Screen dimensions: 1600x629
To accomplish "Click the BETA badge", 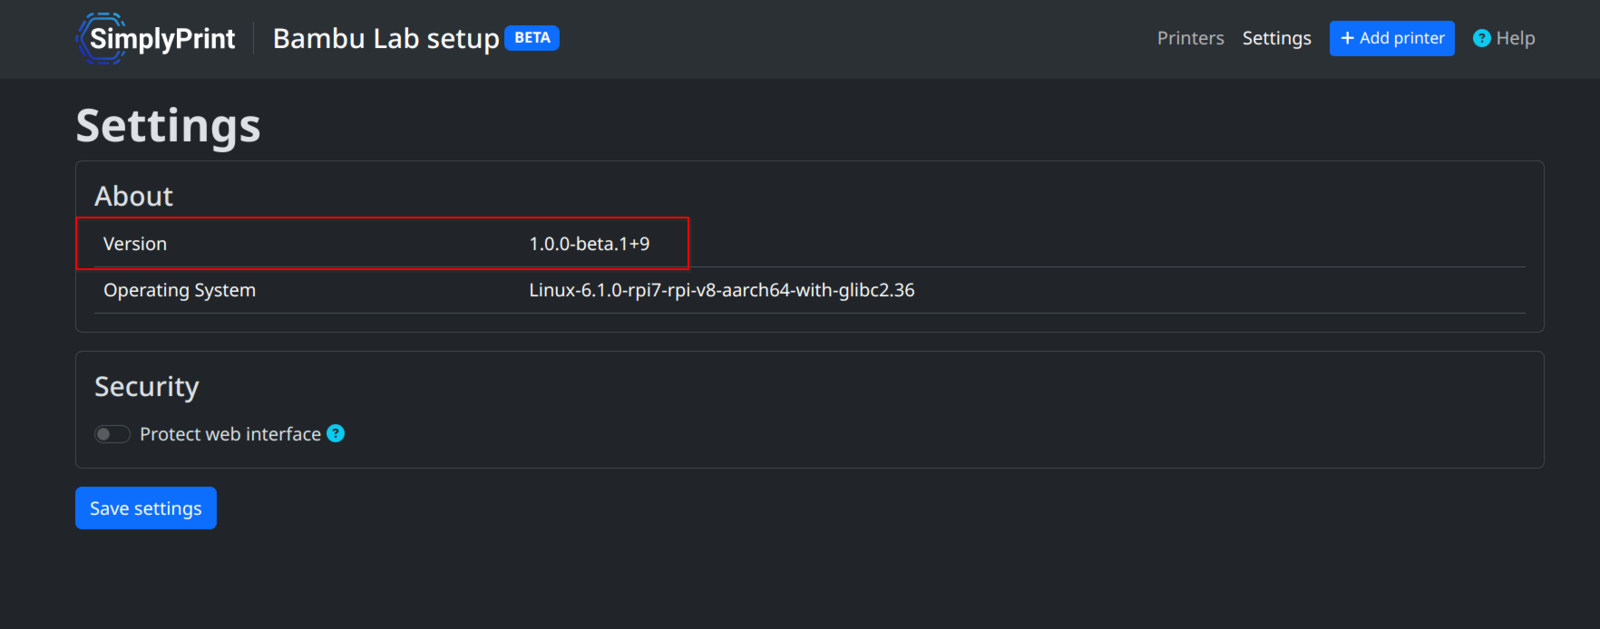I will pos(532,38).
